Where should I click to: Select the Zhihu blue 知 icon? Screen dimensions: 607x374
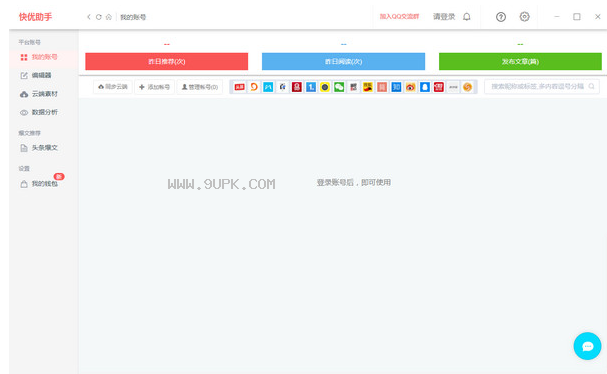[x=396, y=87]
